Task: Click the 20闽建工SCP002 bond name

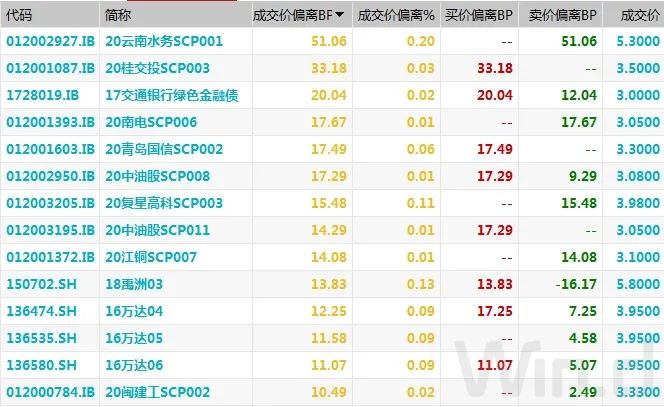Action: coord(158,392)
